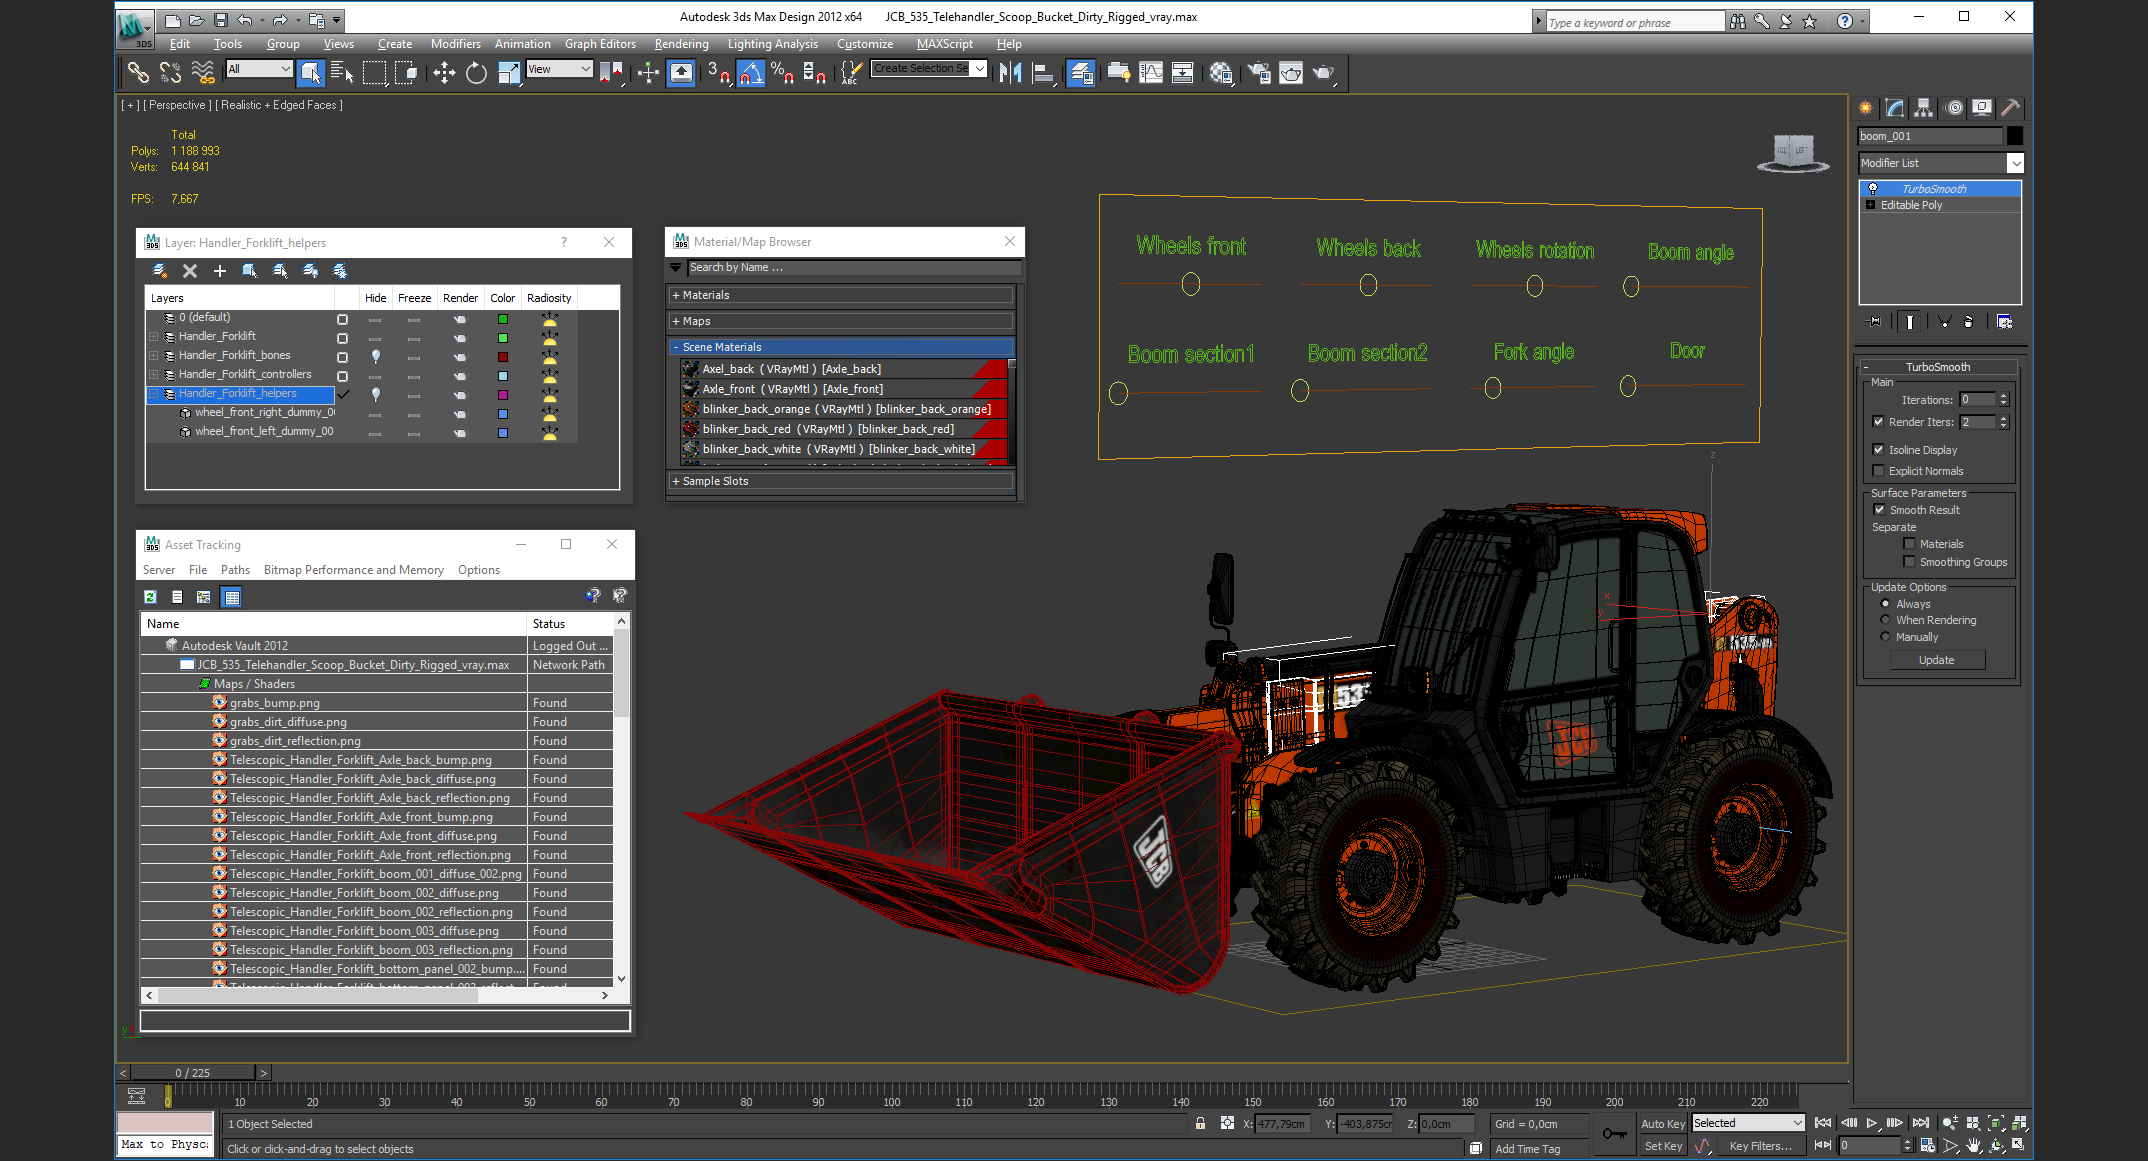Expand the Materials rollout in browser
The width and height of the screenshot is (2148, 1161).
click(x=842, y=295)
